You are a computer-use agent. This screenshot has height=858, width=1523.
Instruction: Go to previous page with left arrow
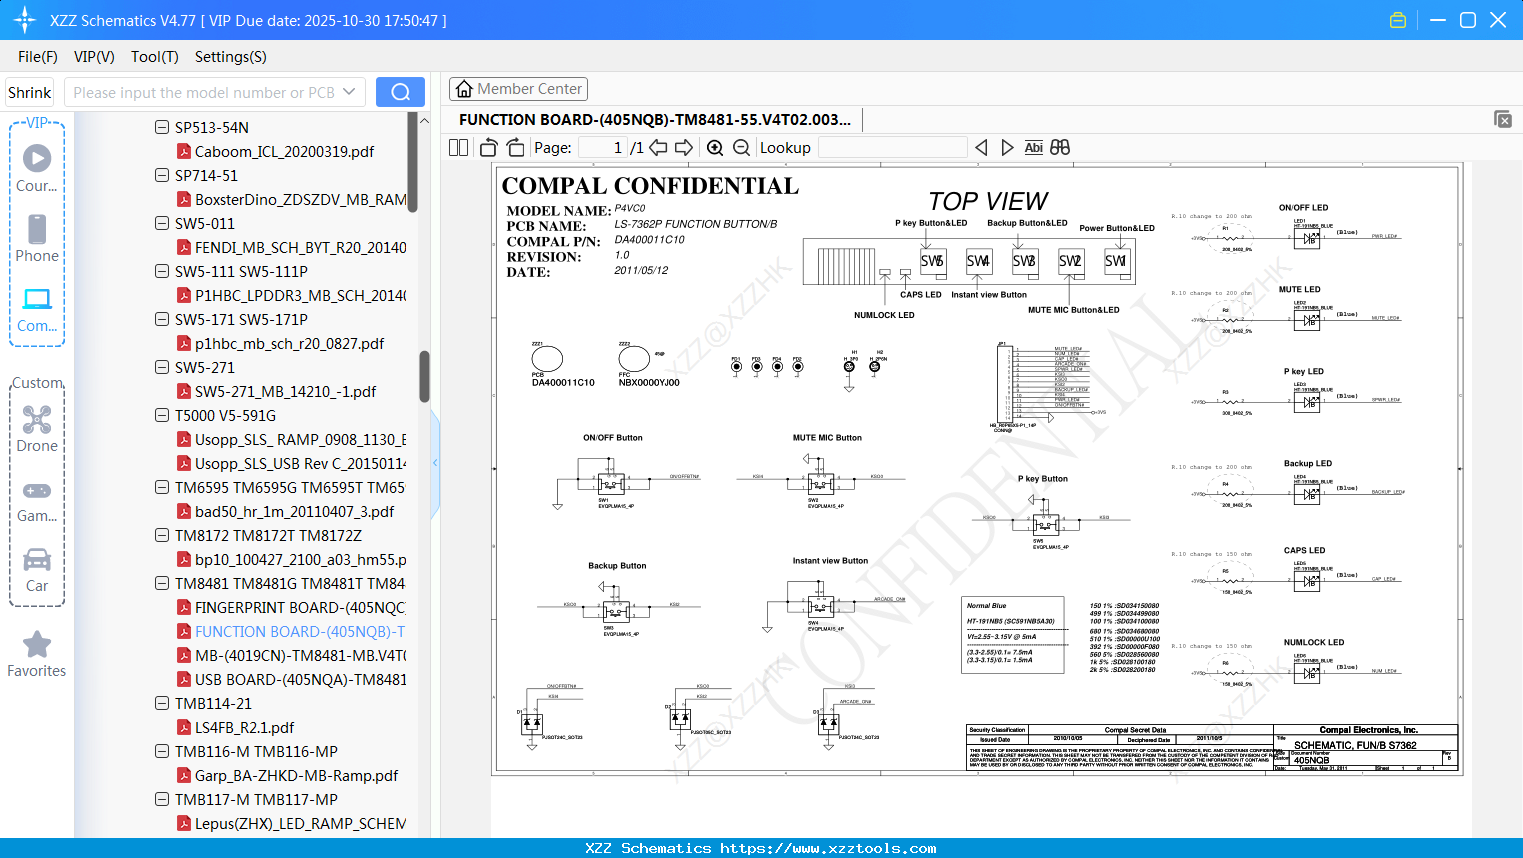(658, 148)
